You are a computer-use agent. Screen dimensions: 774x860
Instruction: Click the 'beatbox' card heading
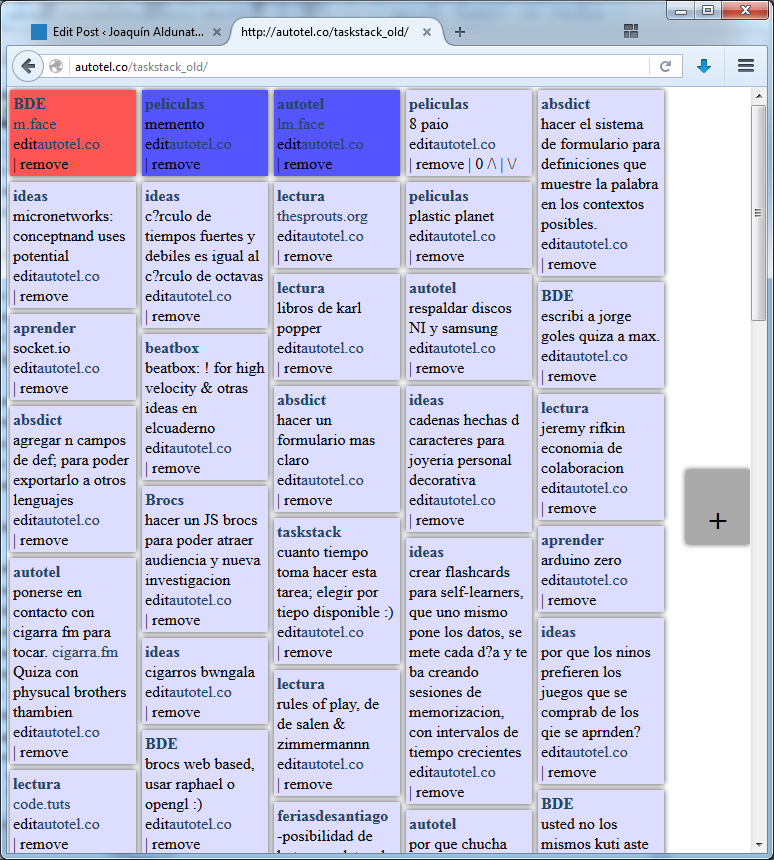[x=172, y=348]
